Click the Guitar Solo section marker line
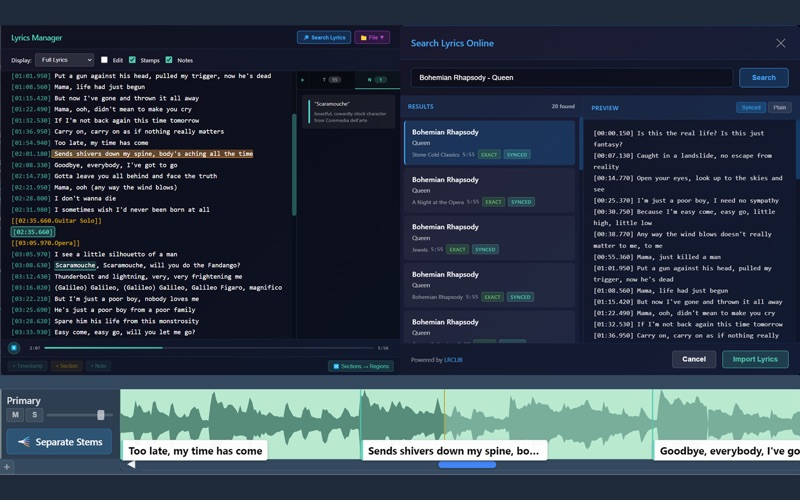Image resolution: width=800 pixels, height=500 pixels. pyautogui.click(x=57, y=220)
